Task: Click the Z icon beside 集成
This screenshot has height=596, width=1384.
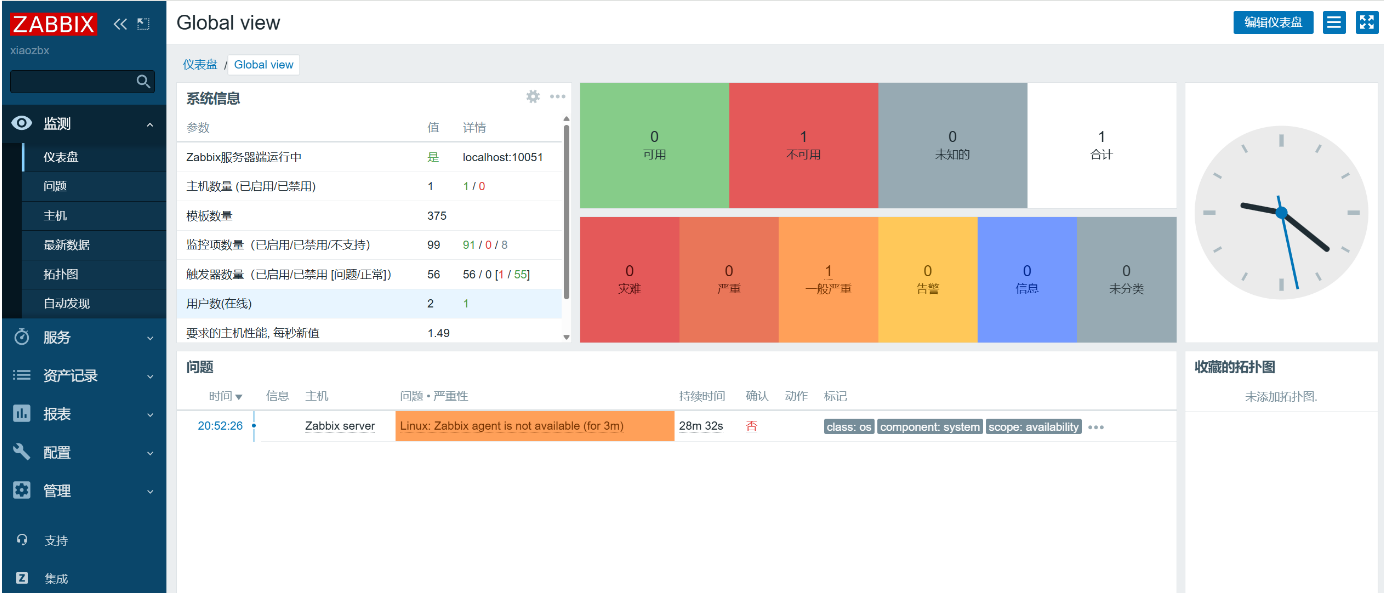Action: [22, 578]
